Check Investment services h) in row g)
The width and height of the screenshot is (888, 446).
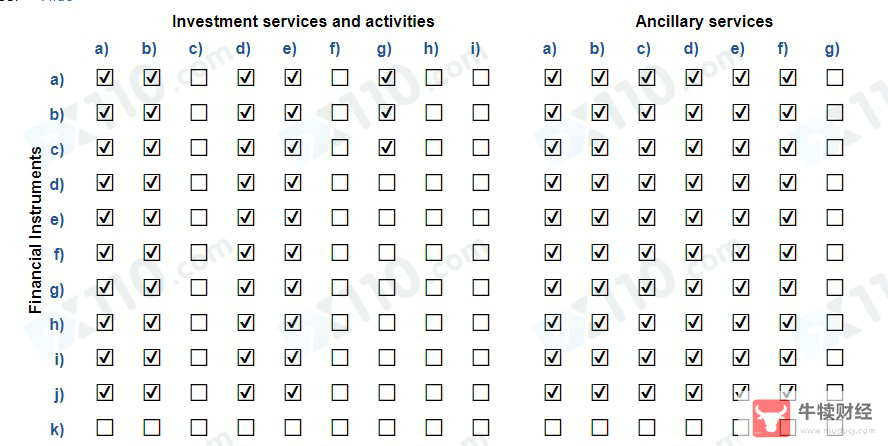pyautogui.click(x=434, y=288)
